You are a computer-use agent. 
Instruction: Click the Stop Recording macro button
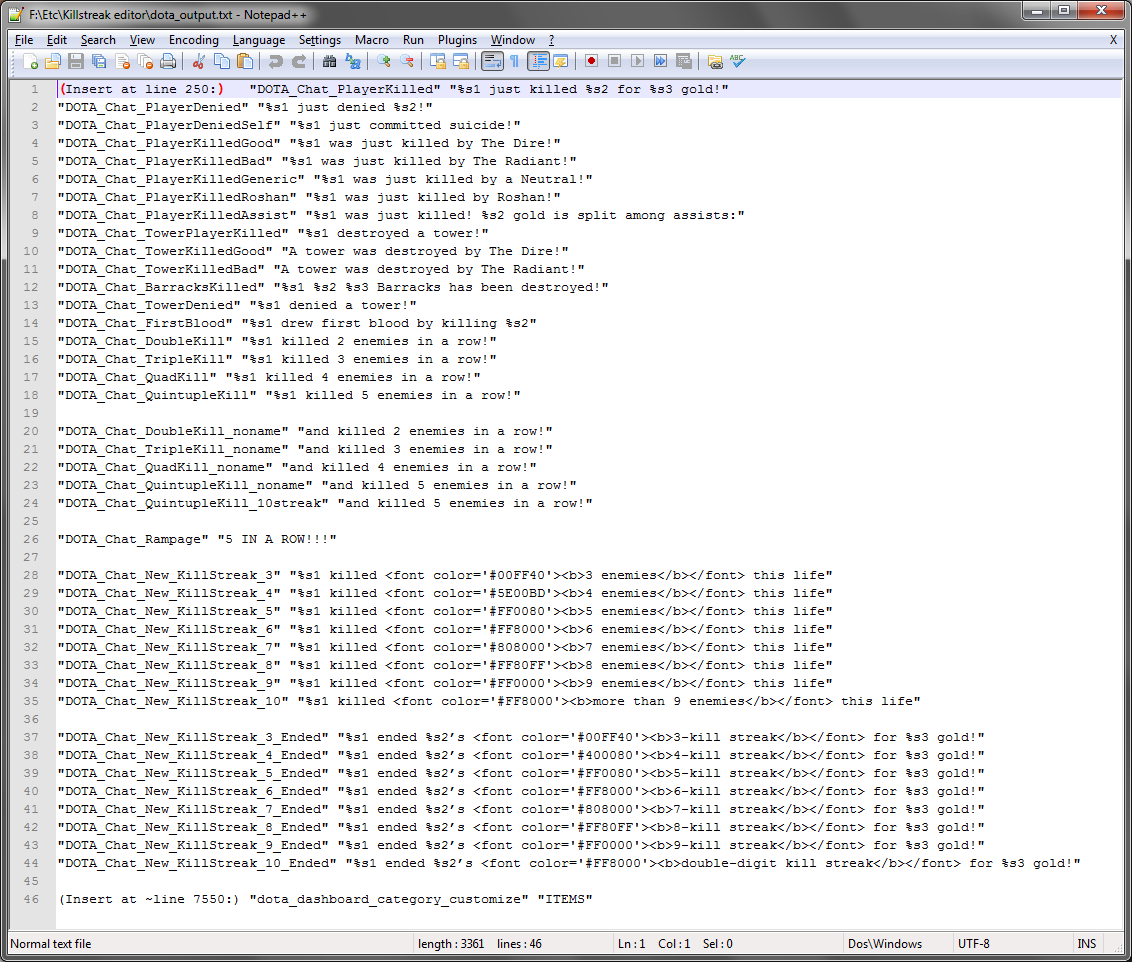coord(614,61)
